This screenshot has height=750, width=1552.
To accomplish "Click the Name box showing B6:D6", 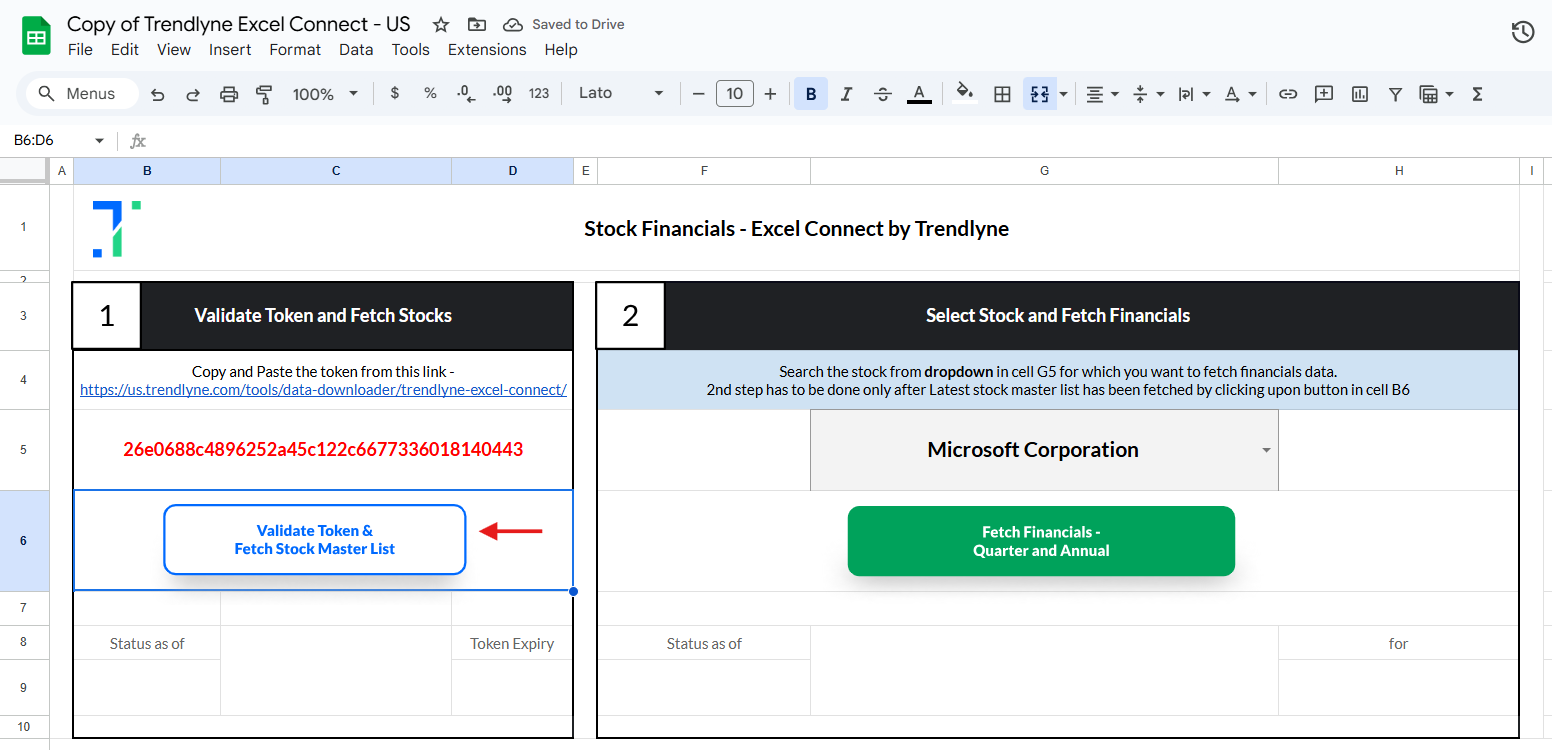I will 47,141.
